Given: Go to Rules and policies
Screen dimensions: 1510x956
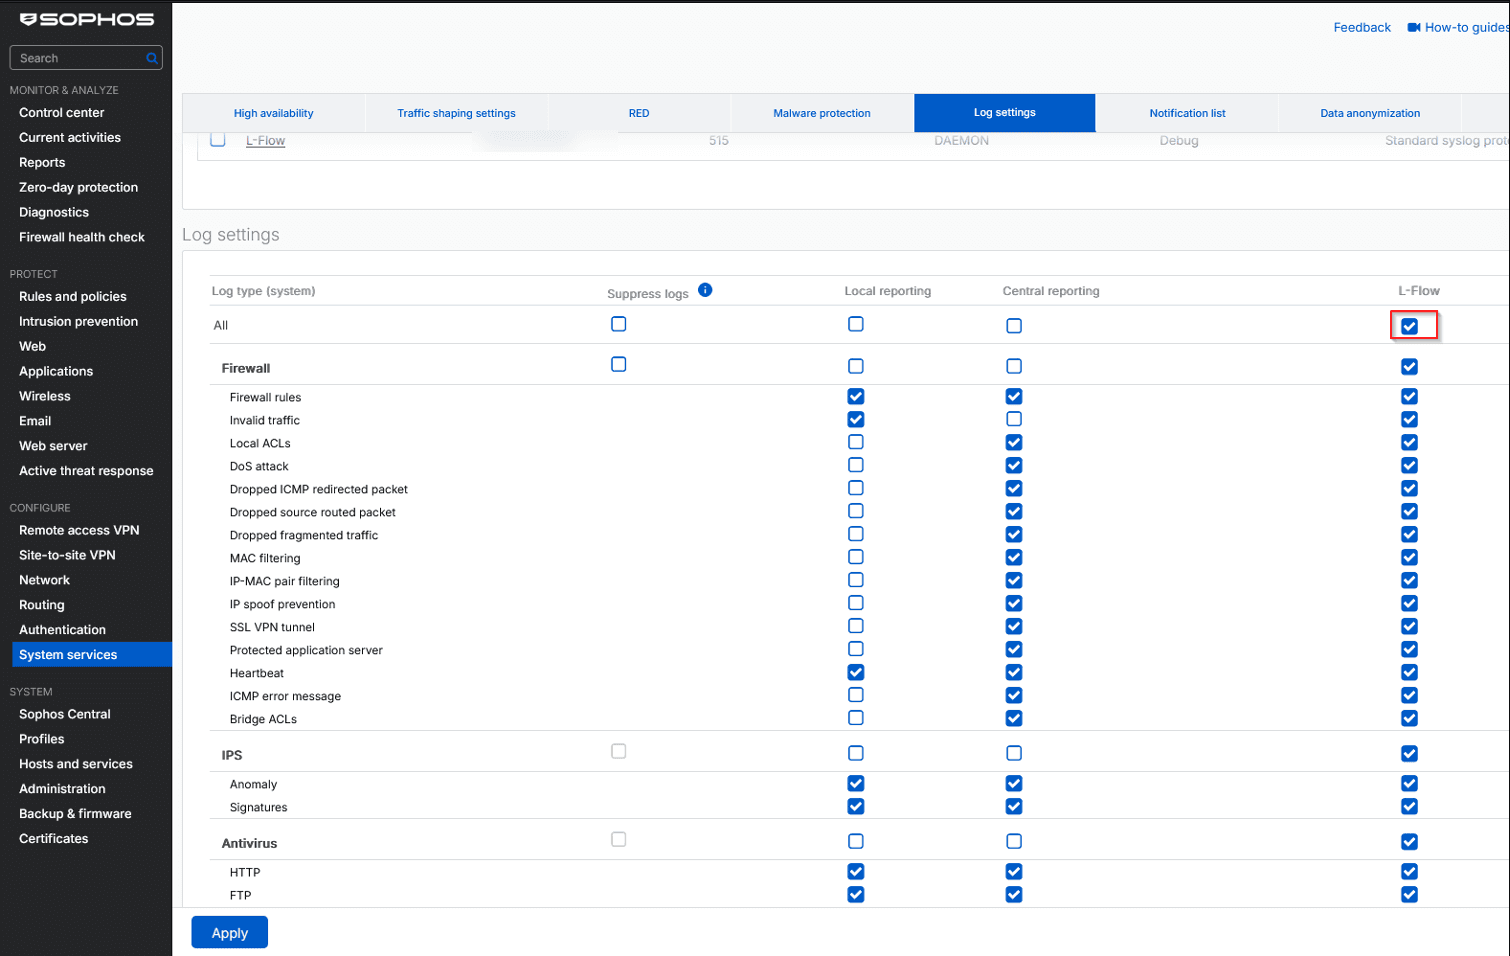Looking at the screenshot, I should pos(73,297).
